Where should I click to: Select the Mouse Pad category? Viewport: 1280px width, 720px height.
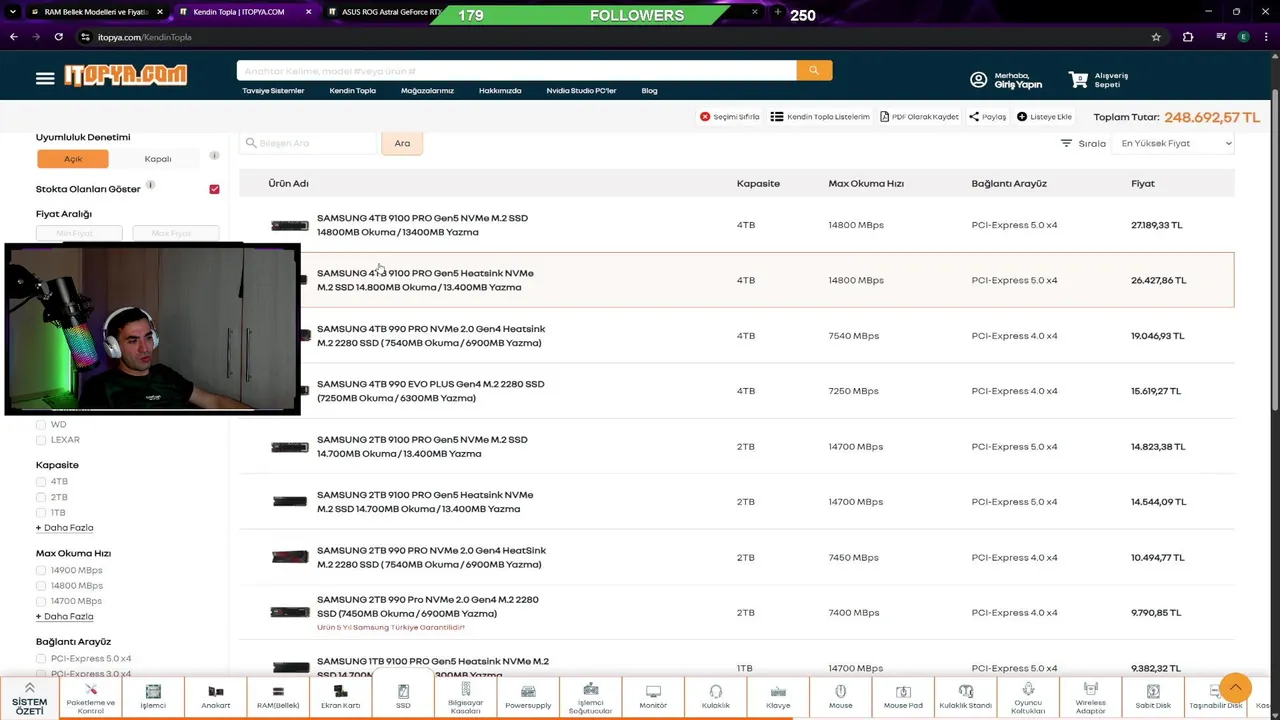[903, 698]
